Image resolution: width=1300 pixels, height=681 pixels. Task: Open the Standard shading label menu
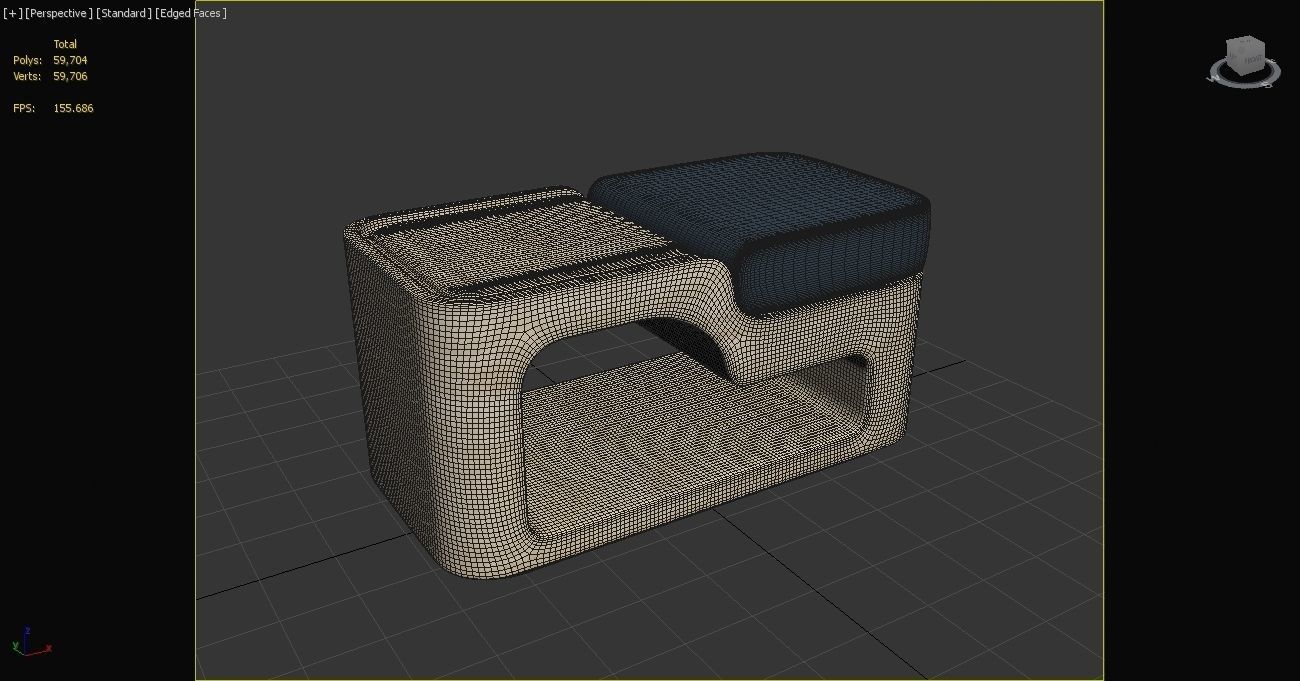124,13
